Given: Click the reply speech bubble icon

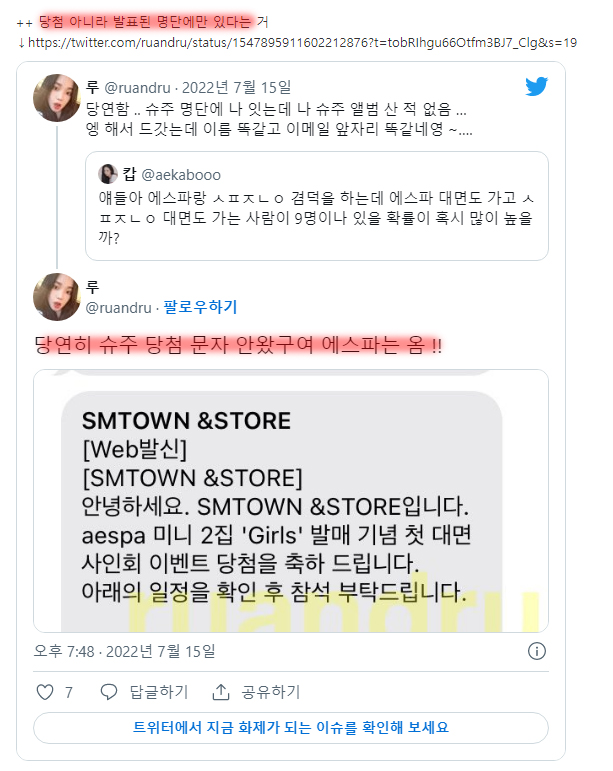Looking at the screenshot, I should 109,692.
